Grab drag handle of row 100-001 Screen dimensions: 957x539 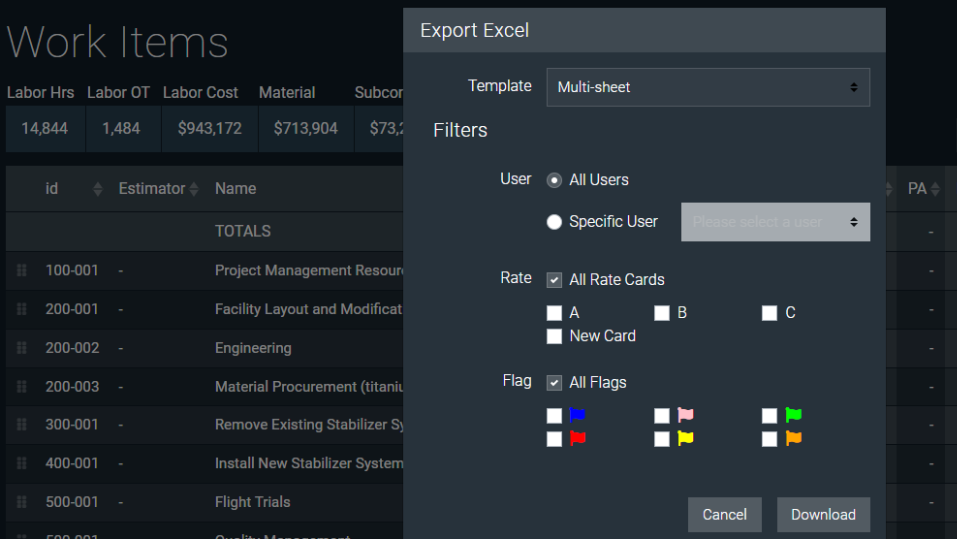tap(21, 270)
